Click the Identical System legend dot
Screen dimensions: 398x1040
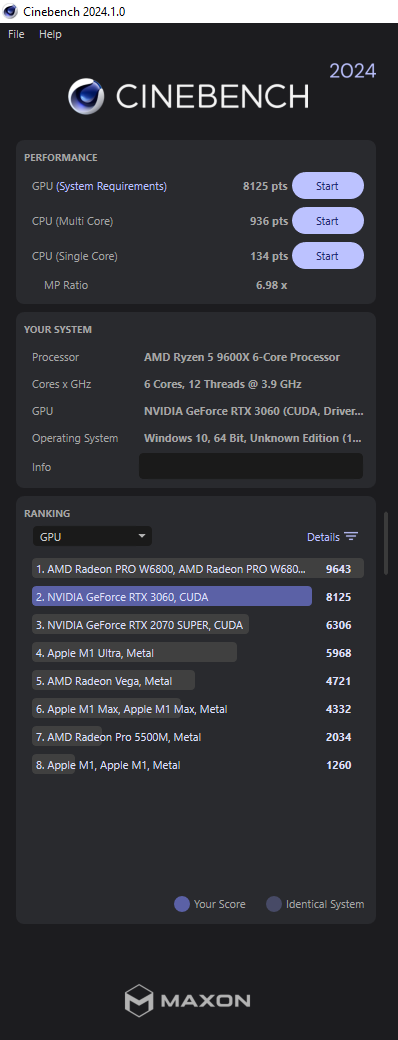(274, 904)
